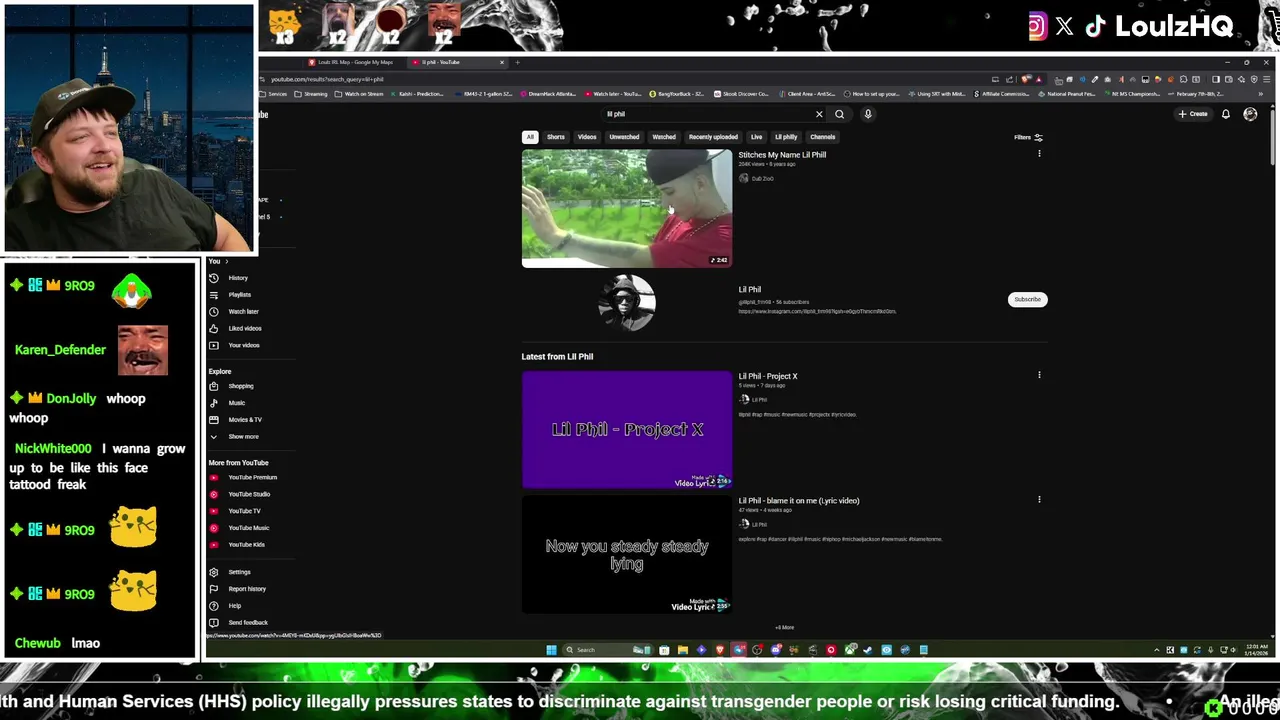Select the Unwatched filter chip
The width and height of the screenshot is (1280, 720).
click(x=624, y=137)
